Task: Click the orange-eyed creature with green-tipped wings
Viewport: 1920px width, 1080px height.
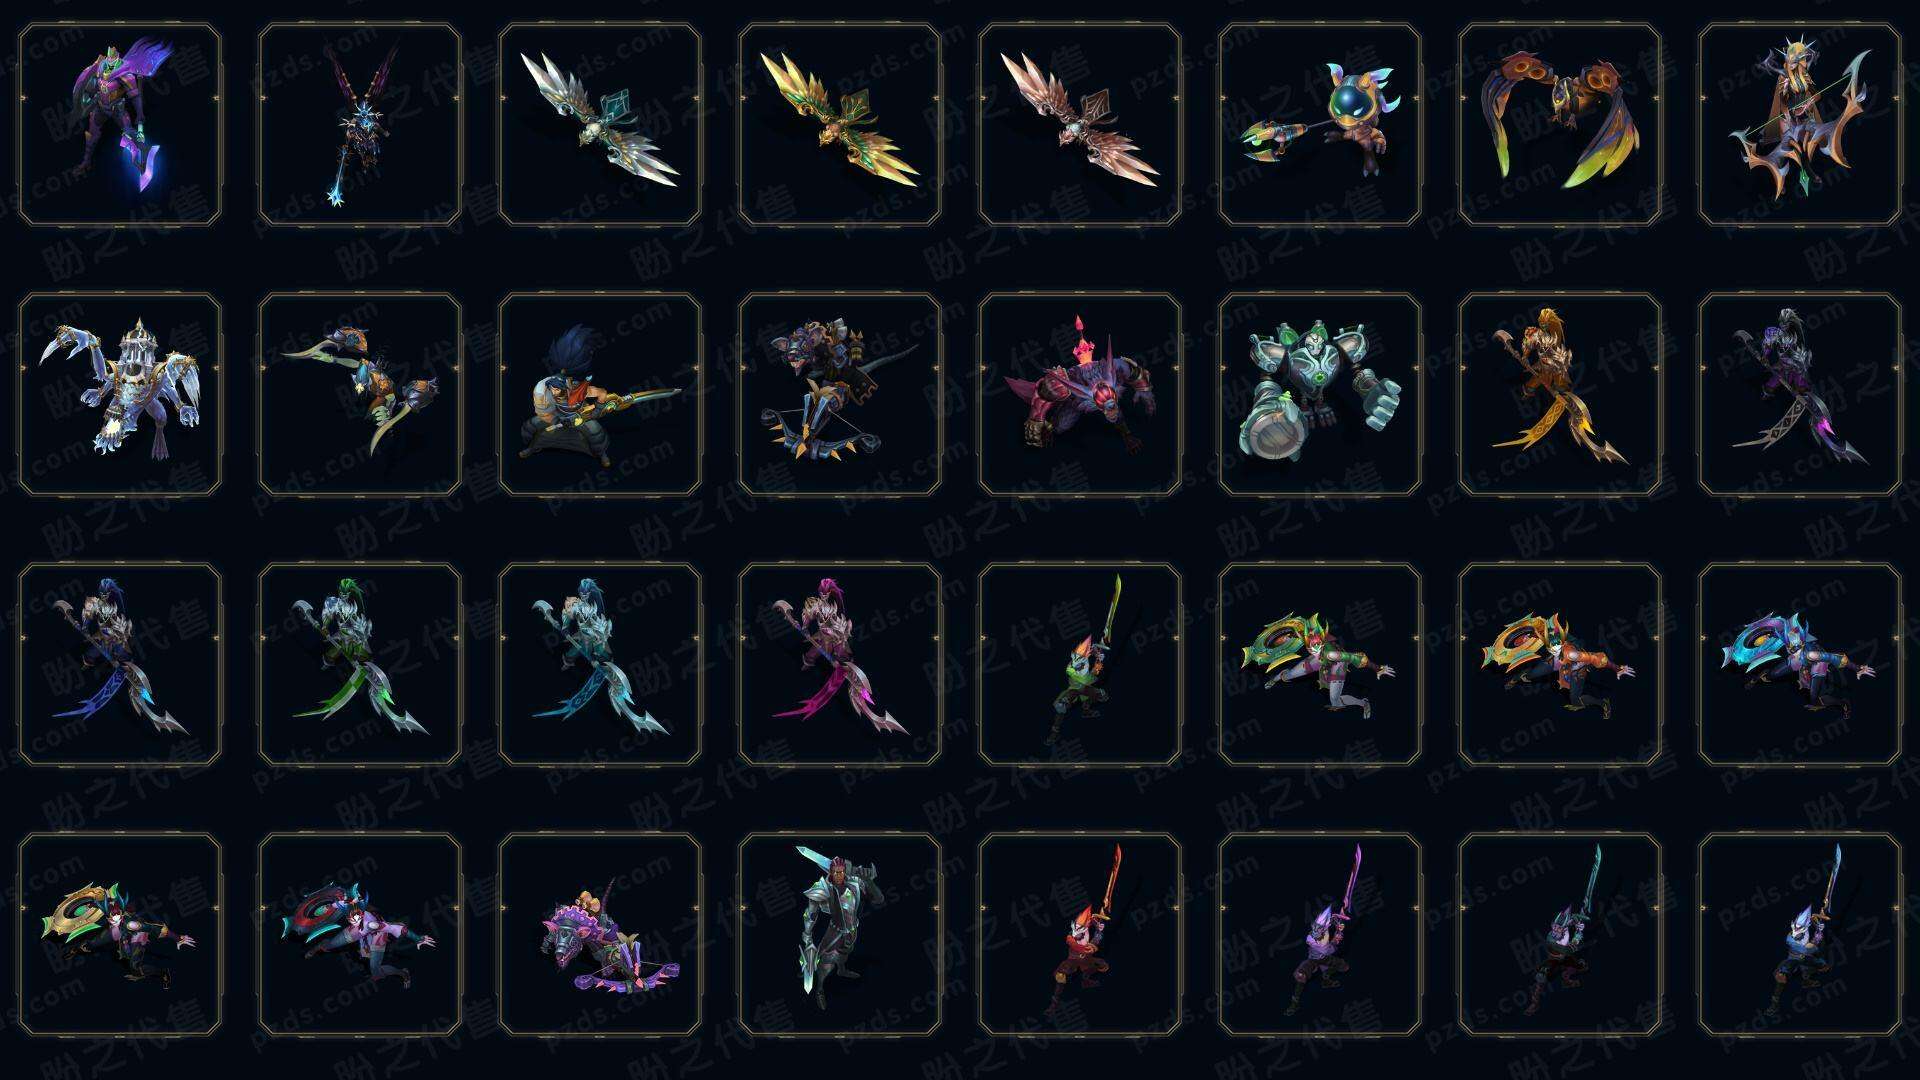Action: click(x=1560, y=124)
